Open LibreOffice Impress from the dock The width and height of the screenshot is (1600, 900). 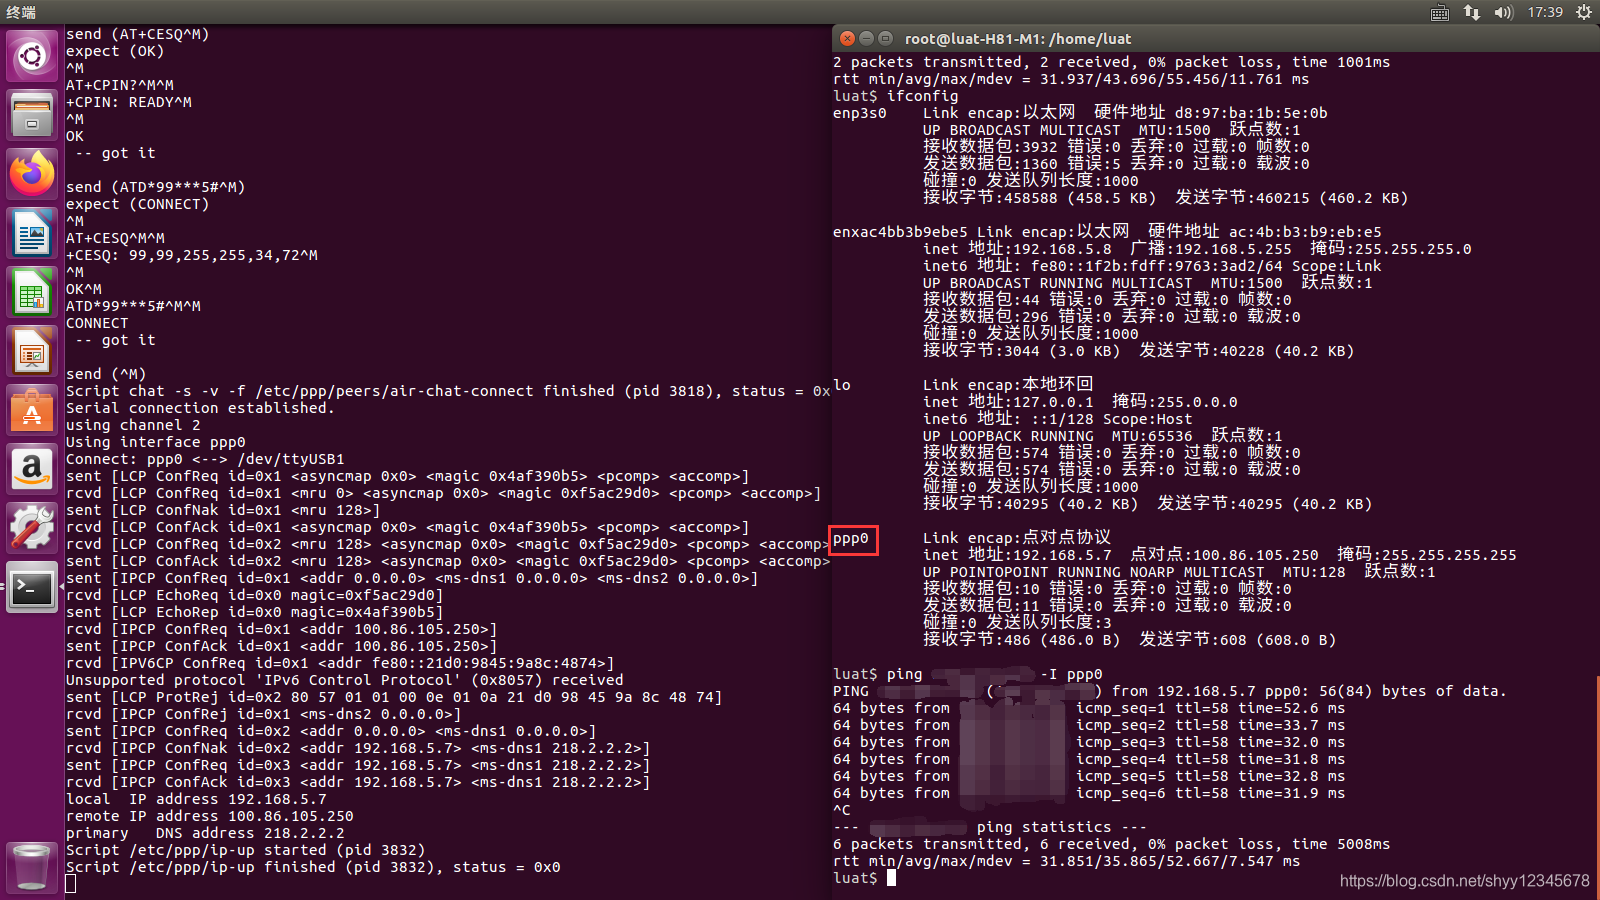32,351
